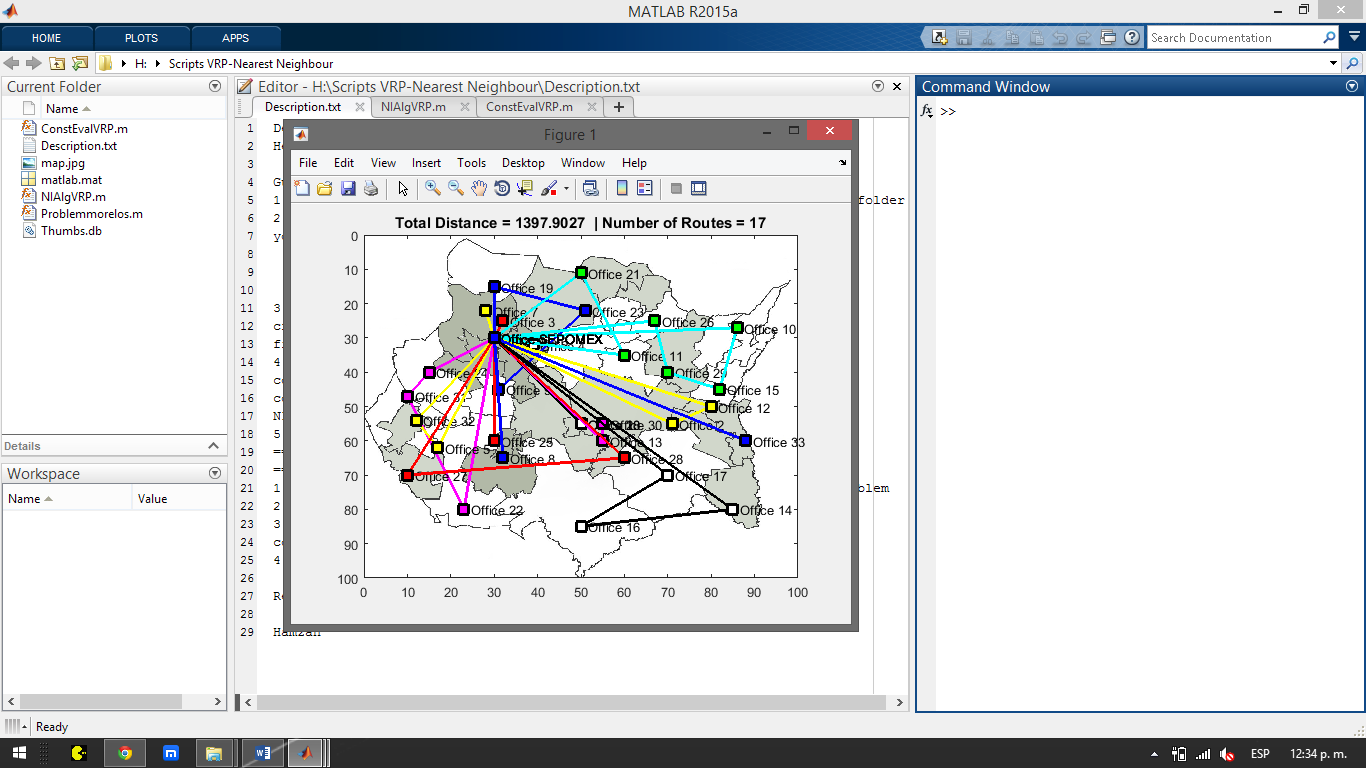Expand the Details panel chevron
1366x768 pixels.
pos(214,446)
